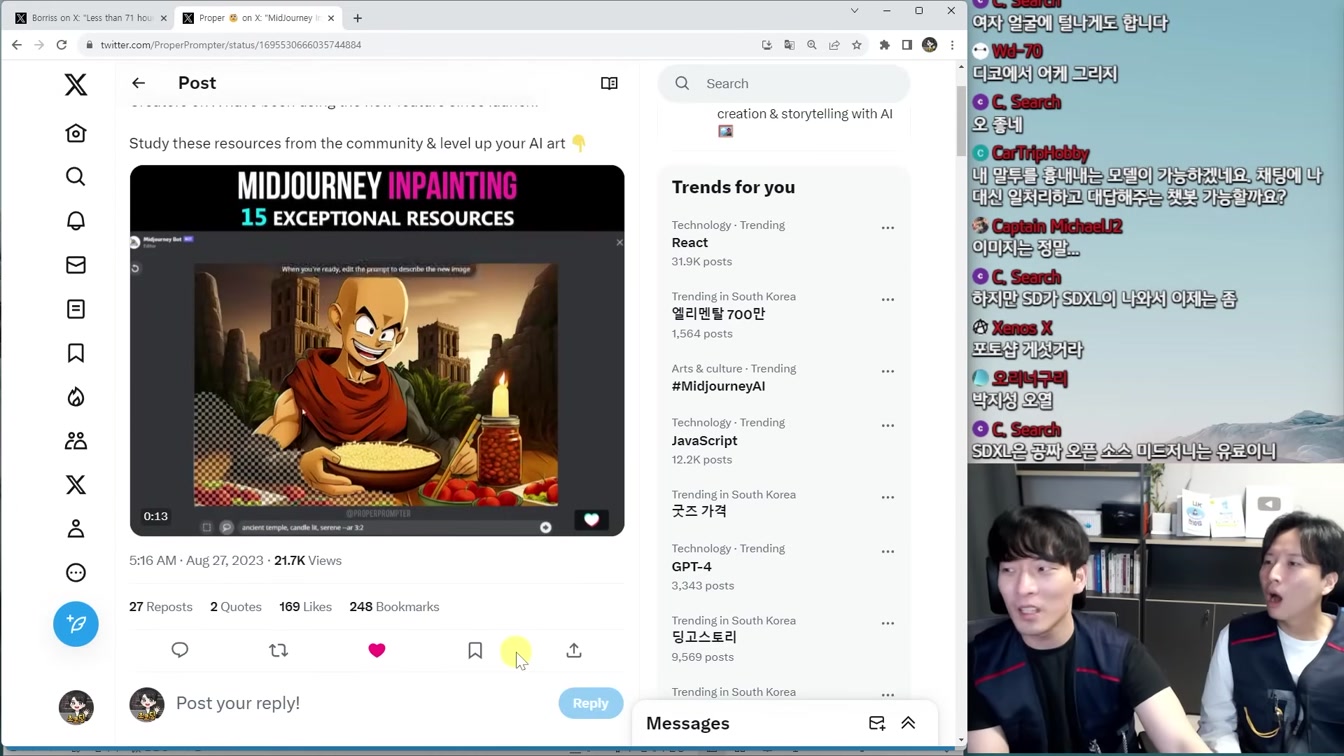The image size is (1344, 756).
Task: Open more options for the 굿즈 가격 trend
Action: [888, 498]
